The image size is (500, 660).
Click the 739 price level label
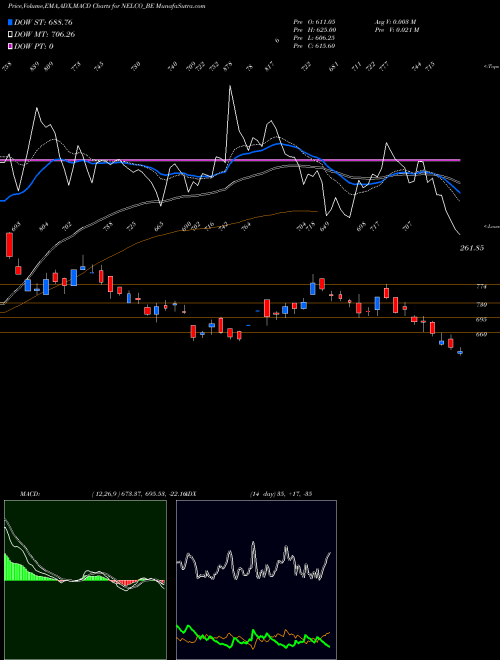tap(481, 304)
